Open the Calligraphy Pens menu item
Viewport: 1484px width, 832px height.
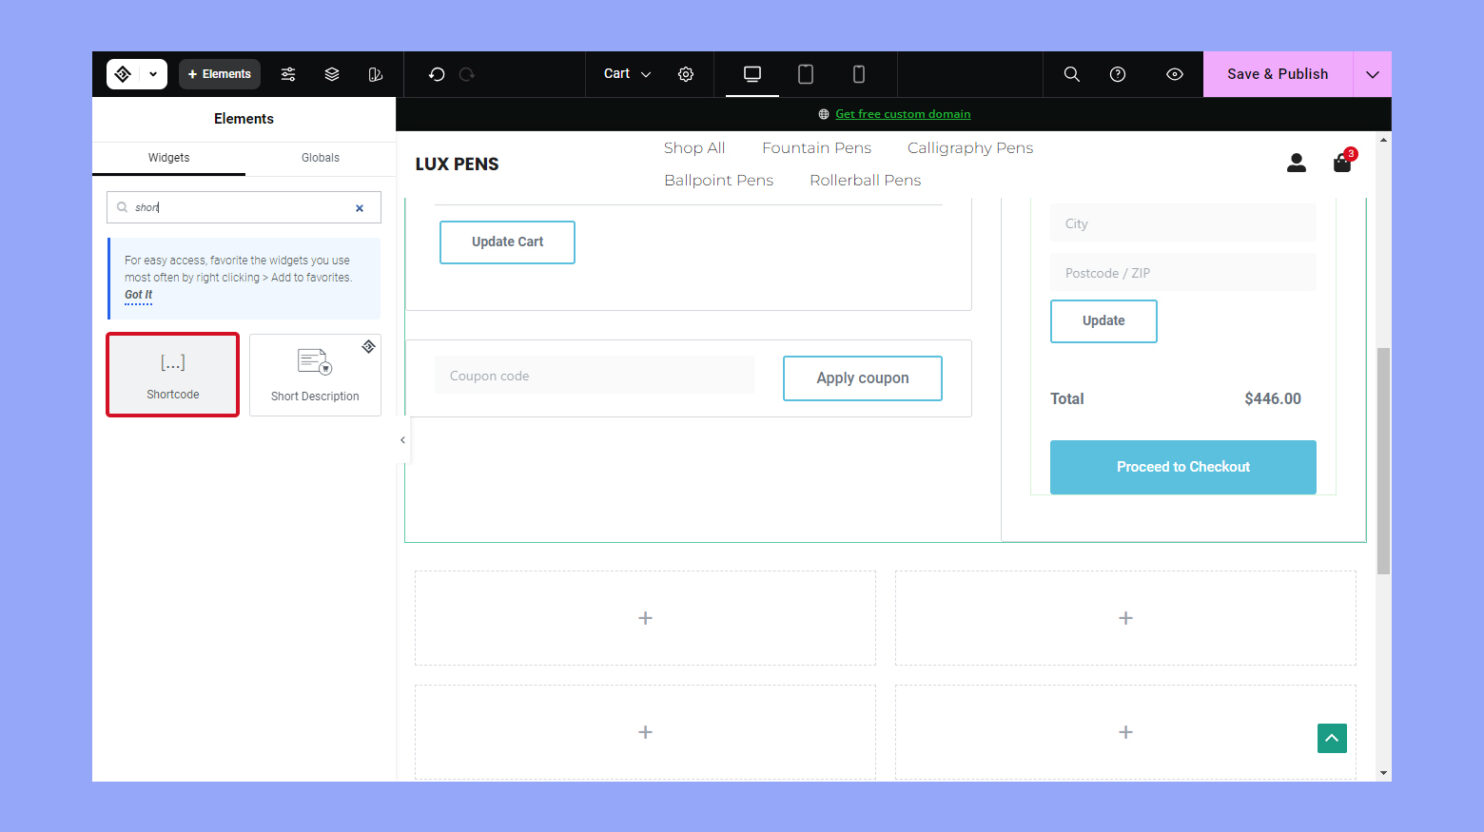pos(969,147)
